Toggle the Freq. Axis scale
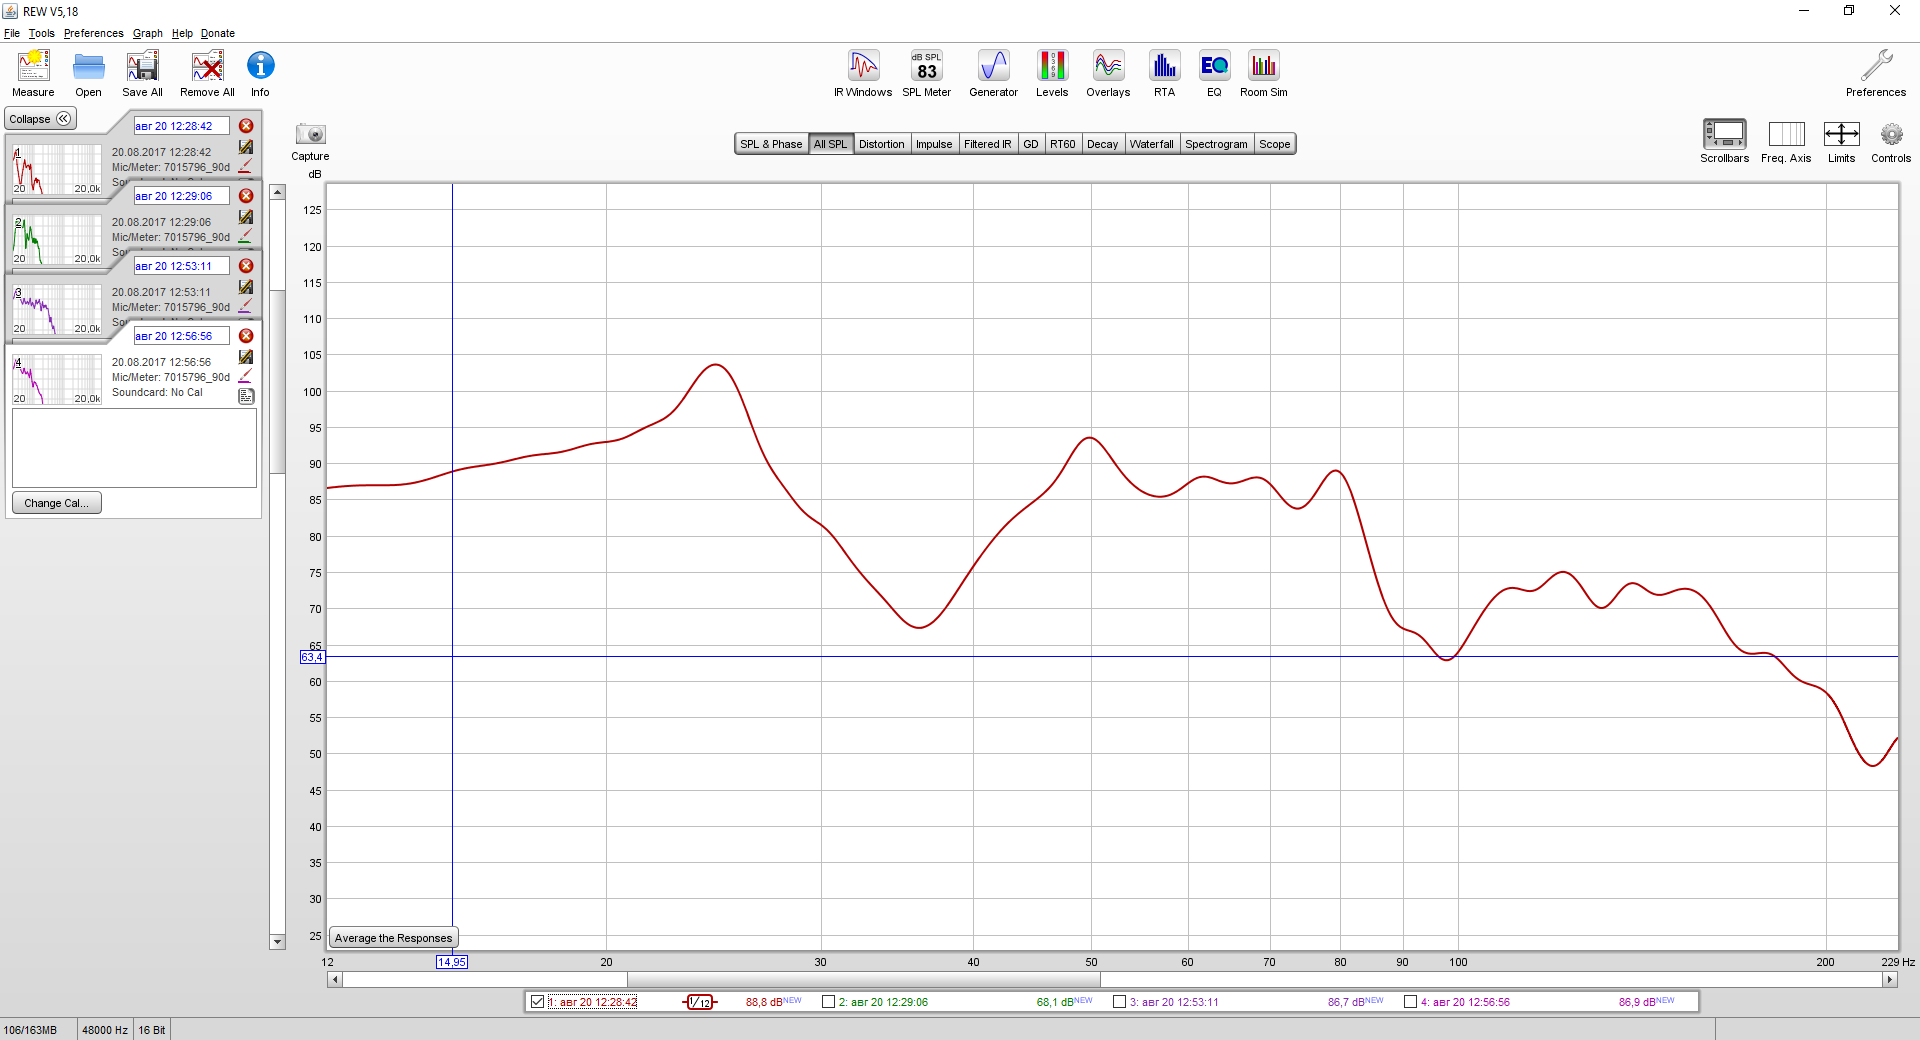This screenshot has height=1040, width=1920. 1786,141
